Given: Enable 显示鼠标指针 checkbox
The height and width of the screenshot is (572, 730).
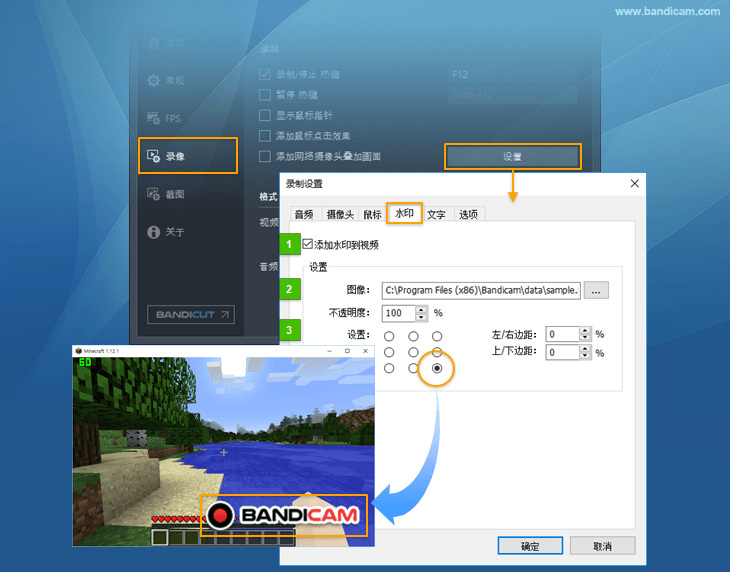Looking at the screenshot, I should [x=265, y=115].
